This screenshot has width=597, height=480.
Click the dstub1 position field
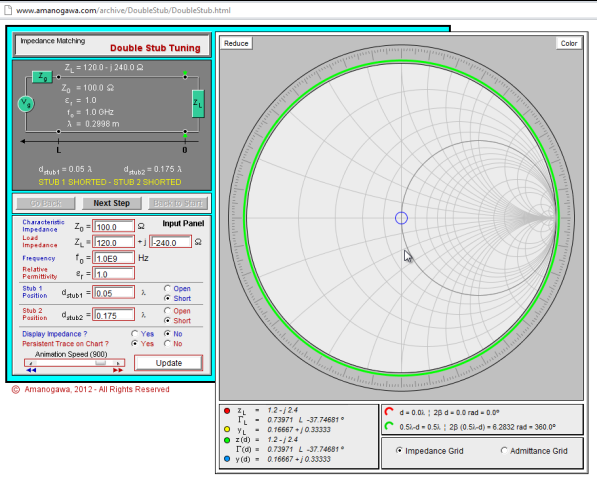pyautogui.click(x=113, y=293)
